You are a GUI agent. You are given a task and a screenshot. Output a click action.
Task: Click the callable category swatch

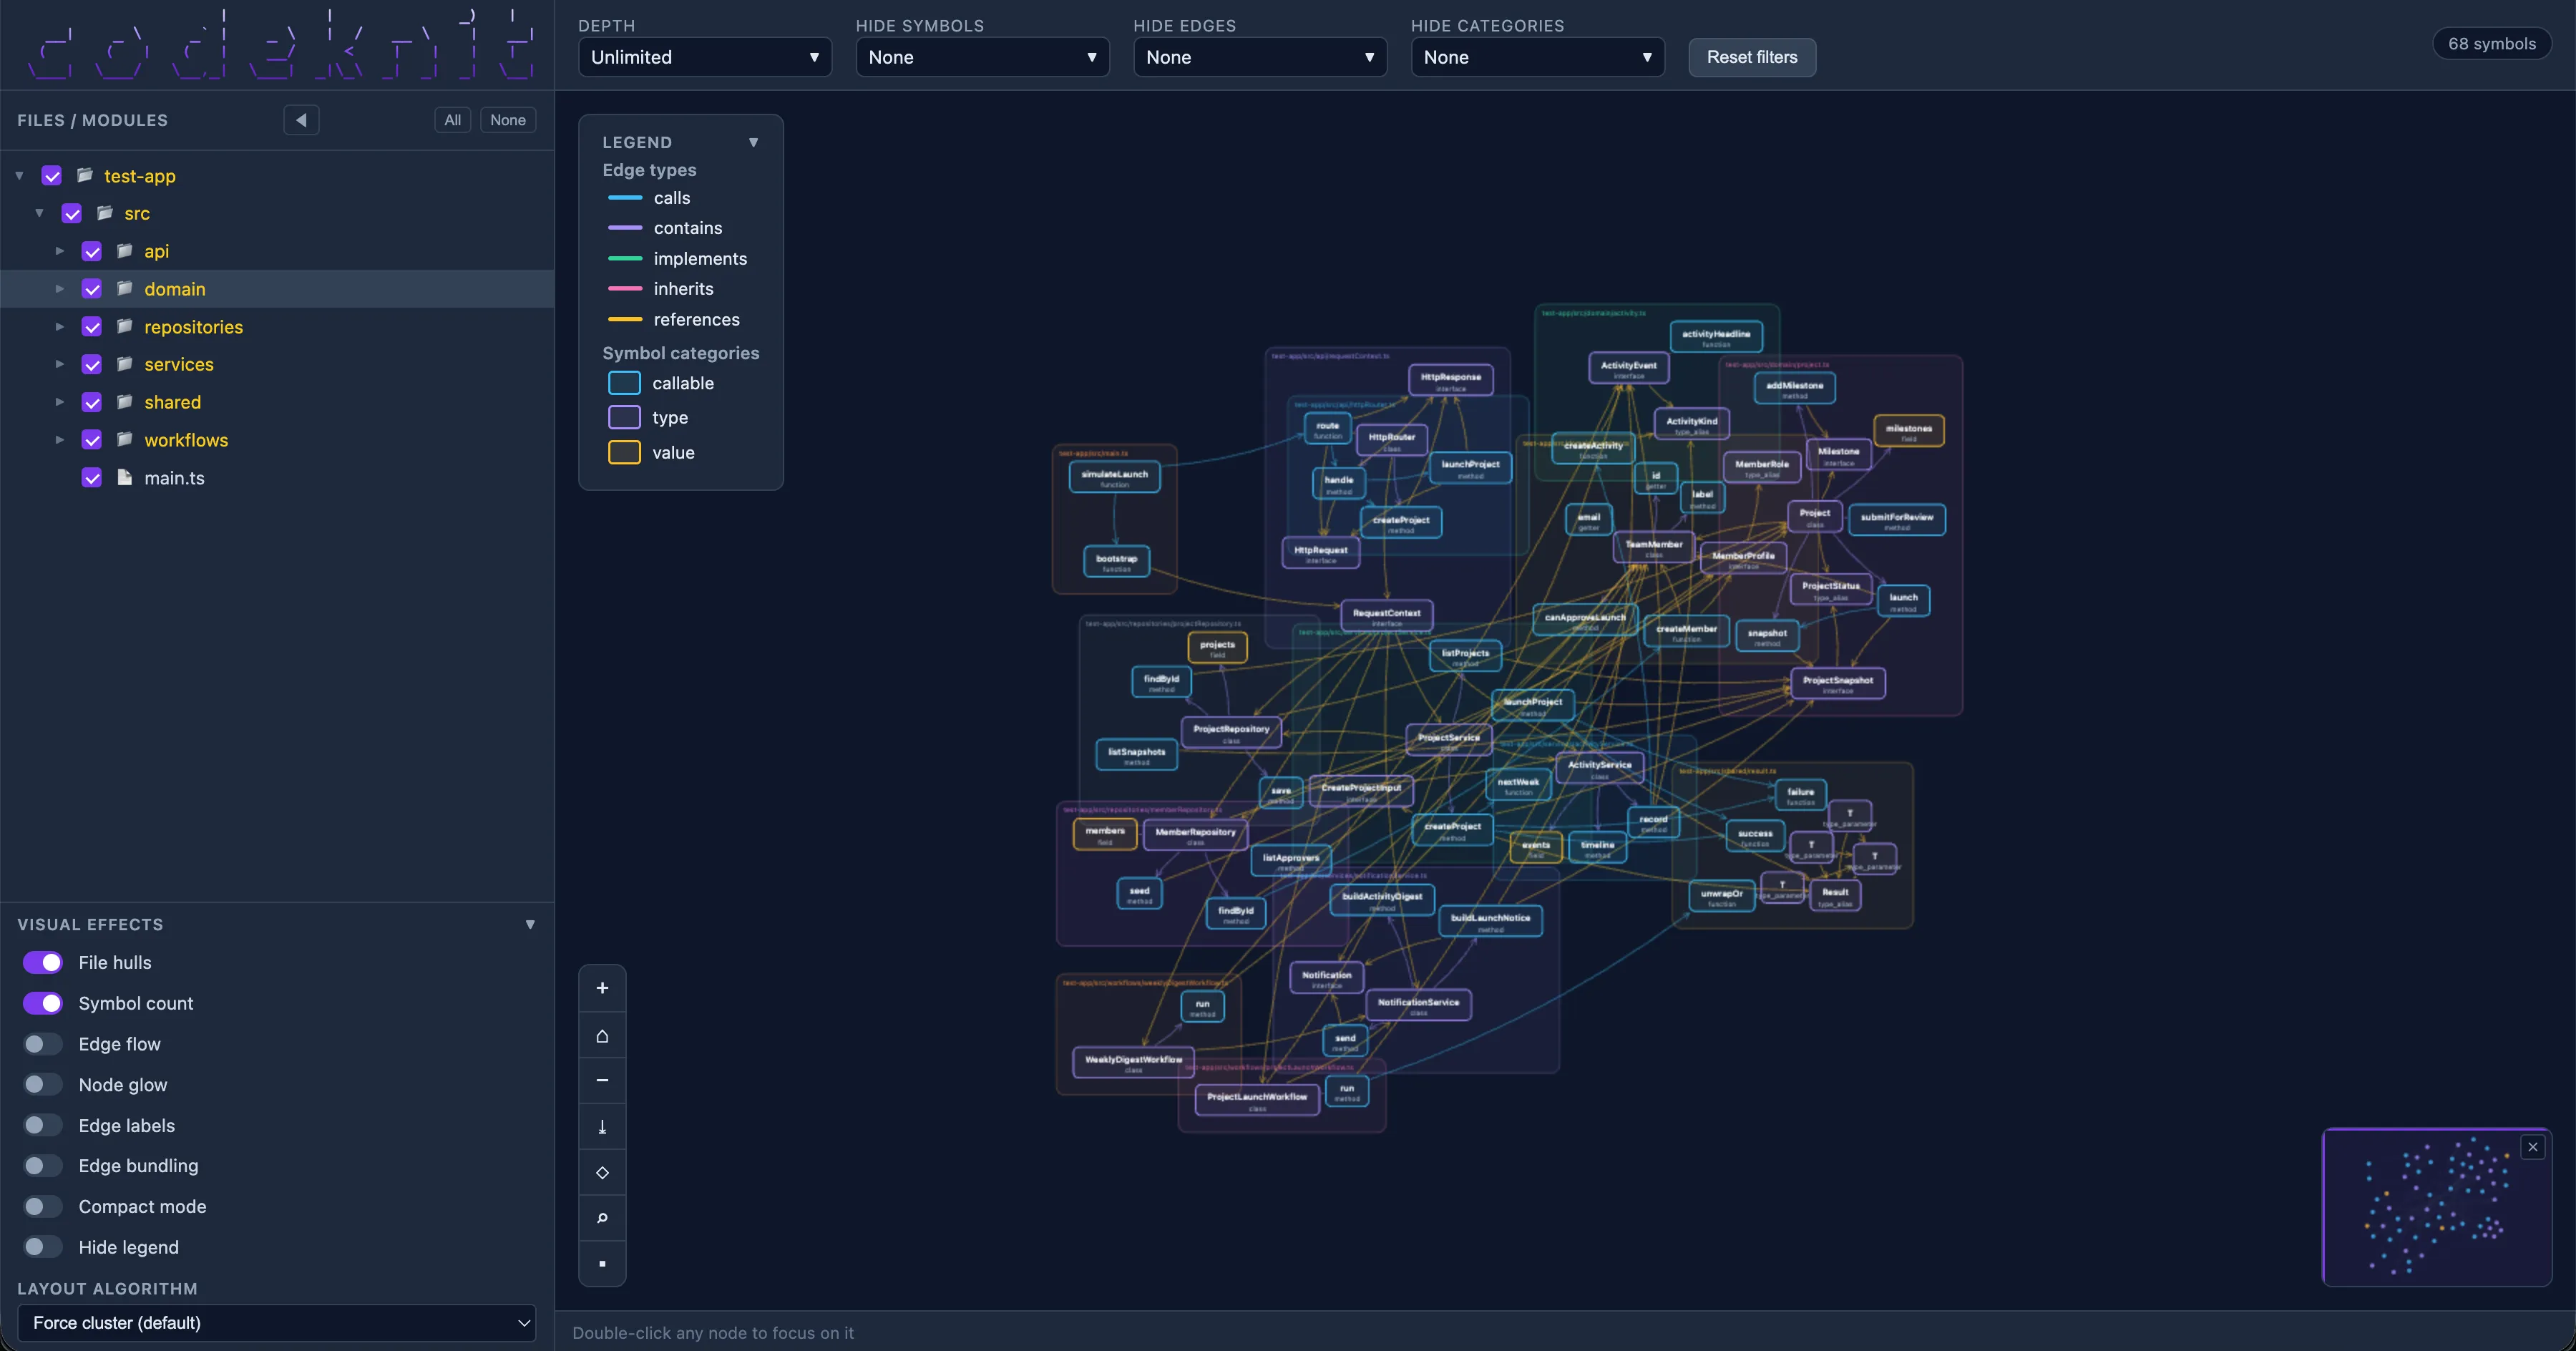click(x=624, y=383)
